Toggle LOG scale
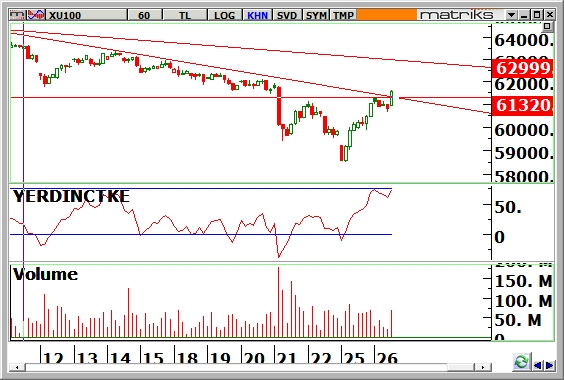This screenshot has height=380, width=564. pyautogui.click(x=225, y=15)
